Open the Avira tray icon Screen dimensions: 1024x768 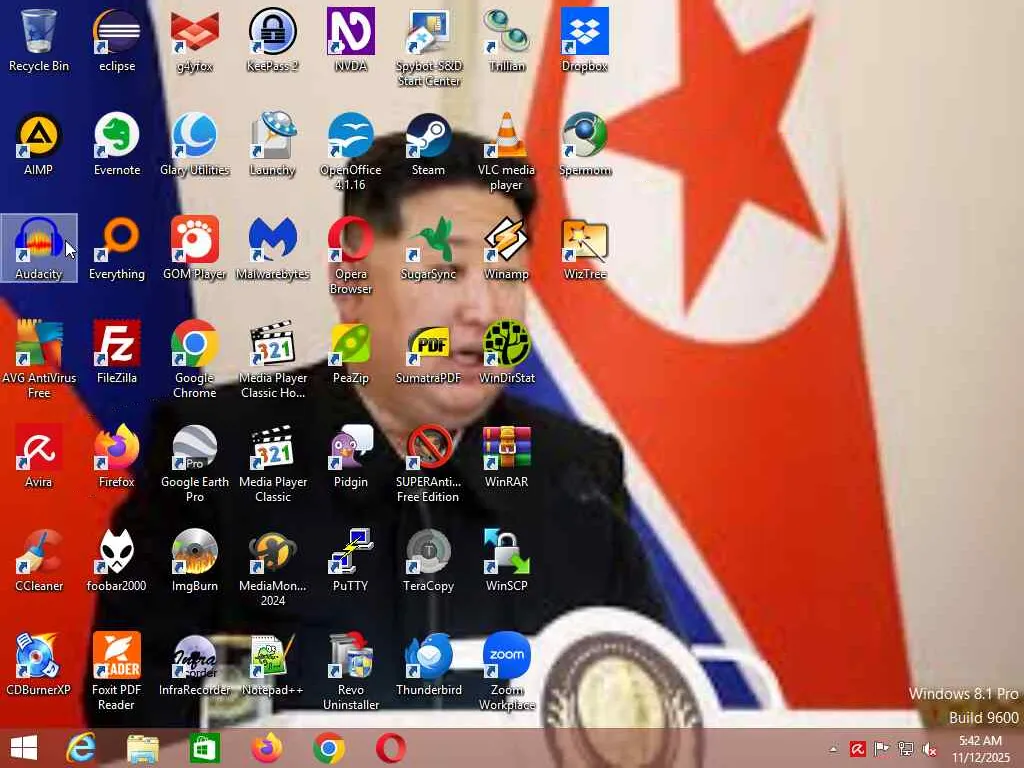click(857, 749)
